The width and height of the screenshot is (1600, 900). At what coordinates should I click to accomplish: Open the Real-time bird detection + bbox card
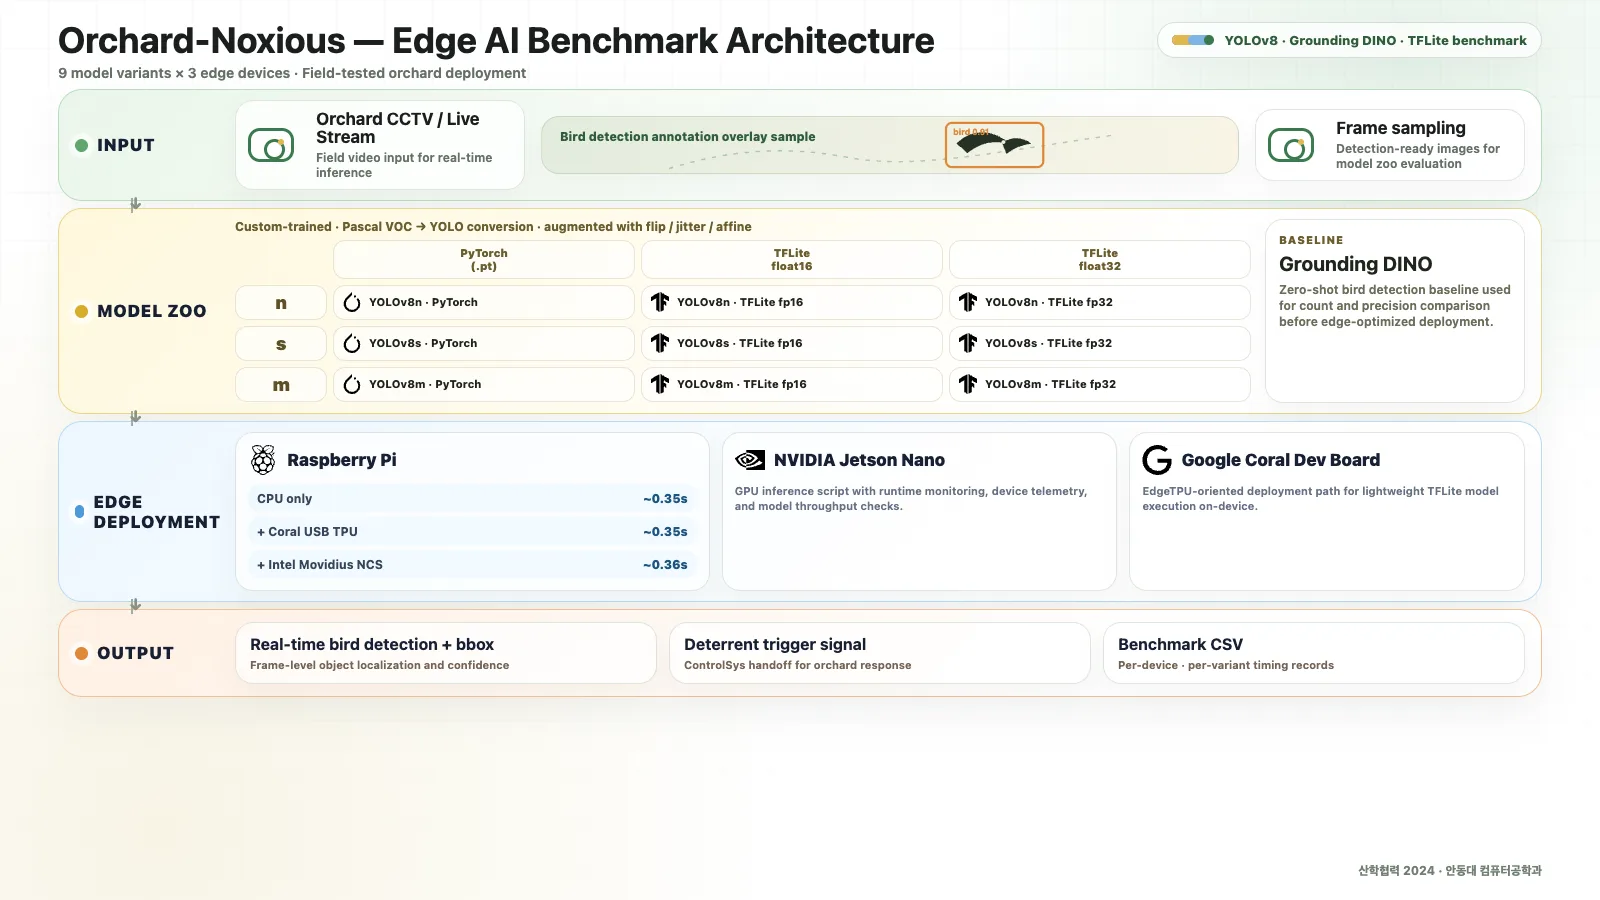point(446,653)
